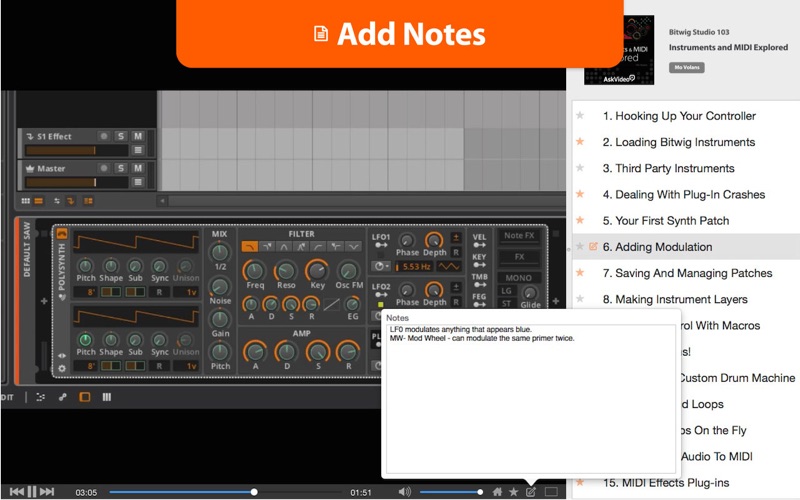Click Instruments and MIDI Explored title
800x500 pixels.
[x=728, y=47]
